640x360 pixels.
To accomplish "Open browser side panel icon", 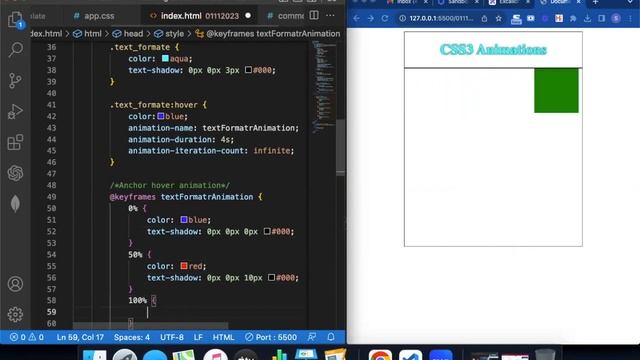I will 602,18.
